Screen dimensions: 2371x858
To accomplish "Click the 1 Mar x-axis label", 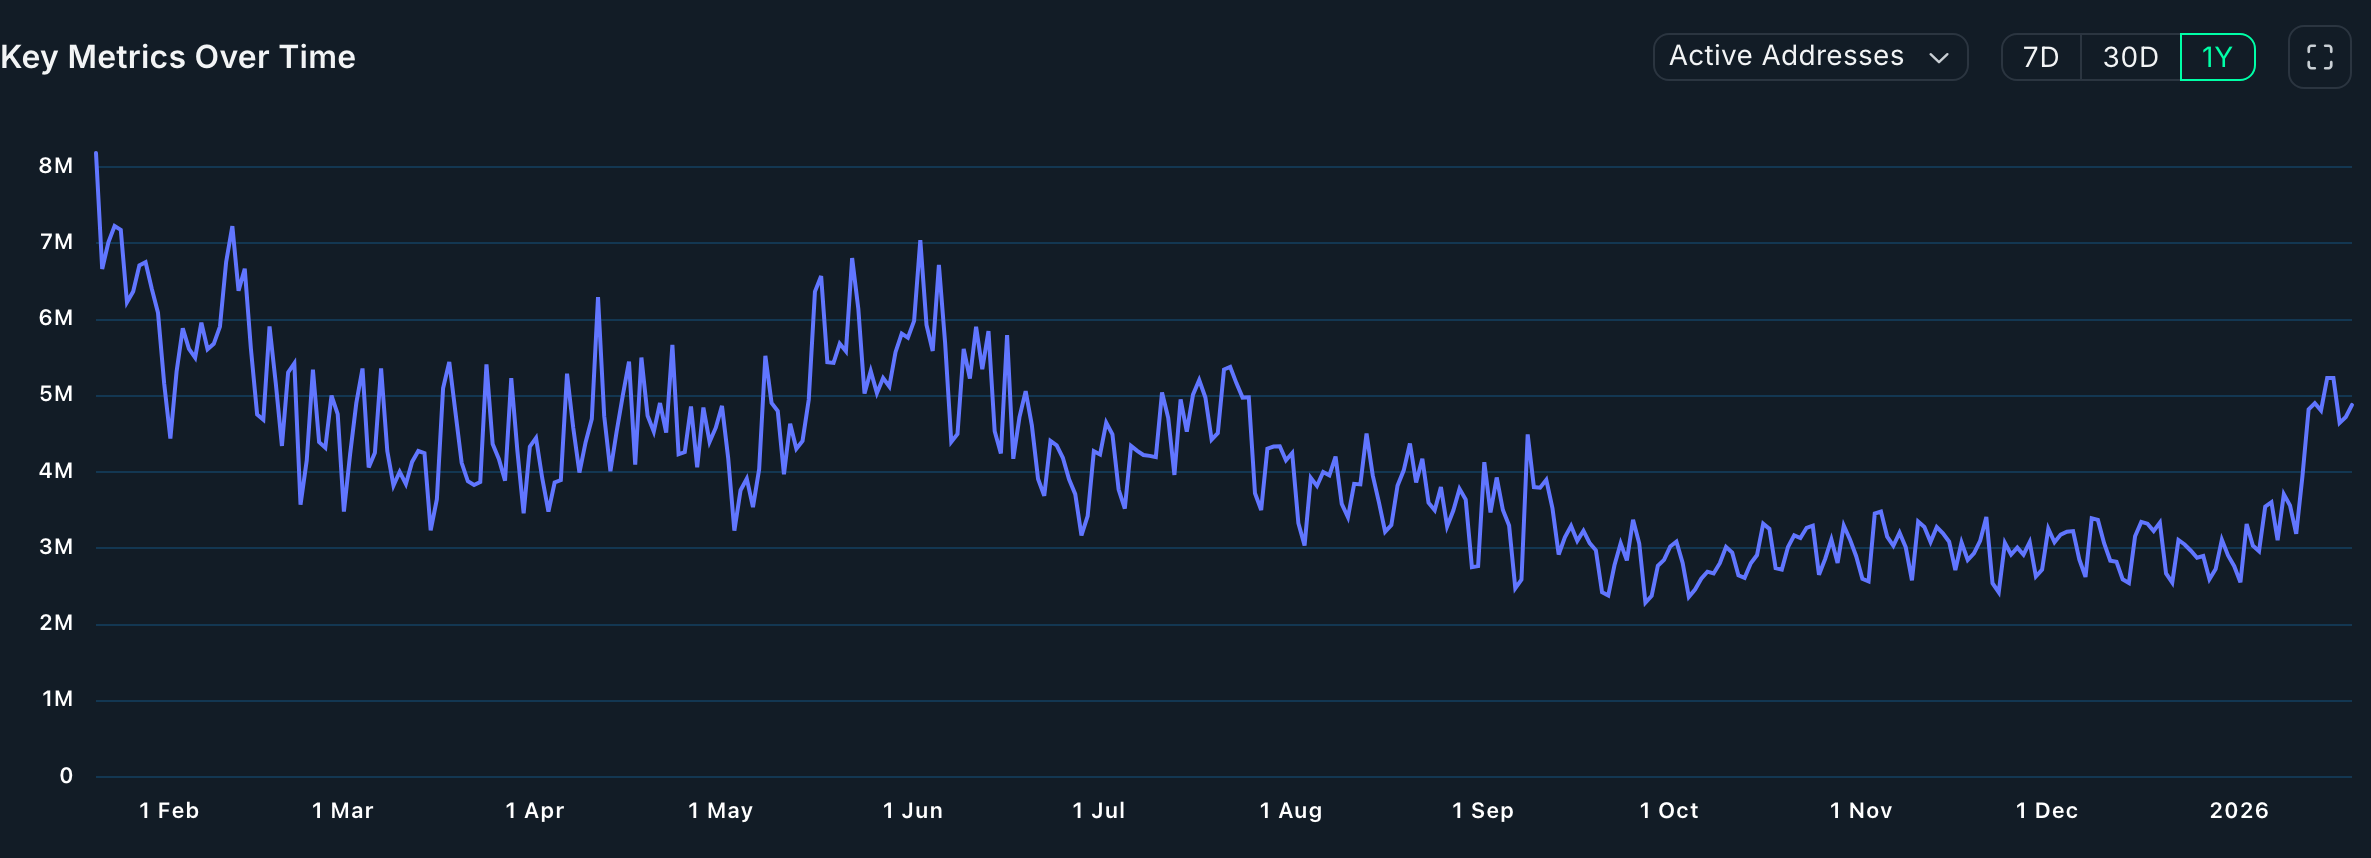I will coord(343,811).
